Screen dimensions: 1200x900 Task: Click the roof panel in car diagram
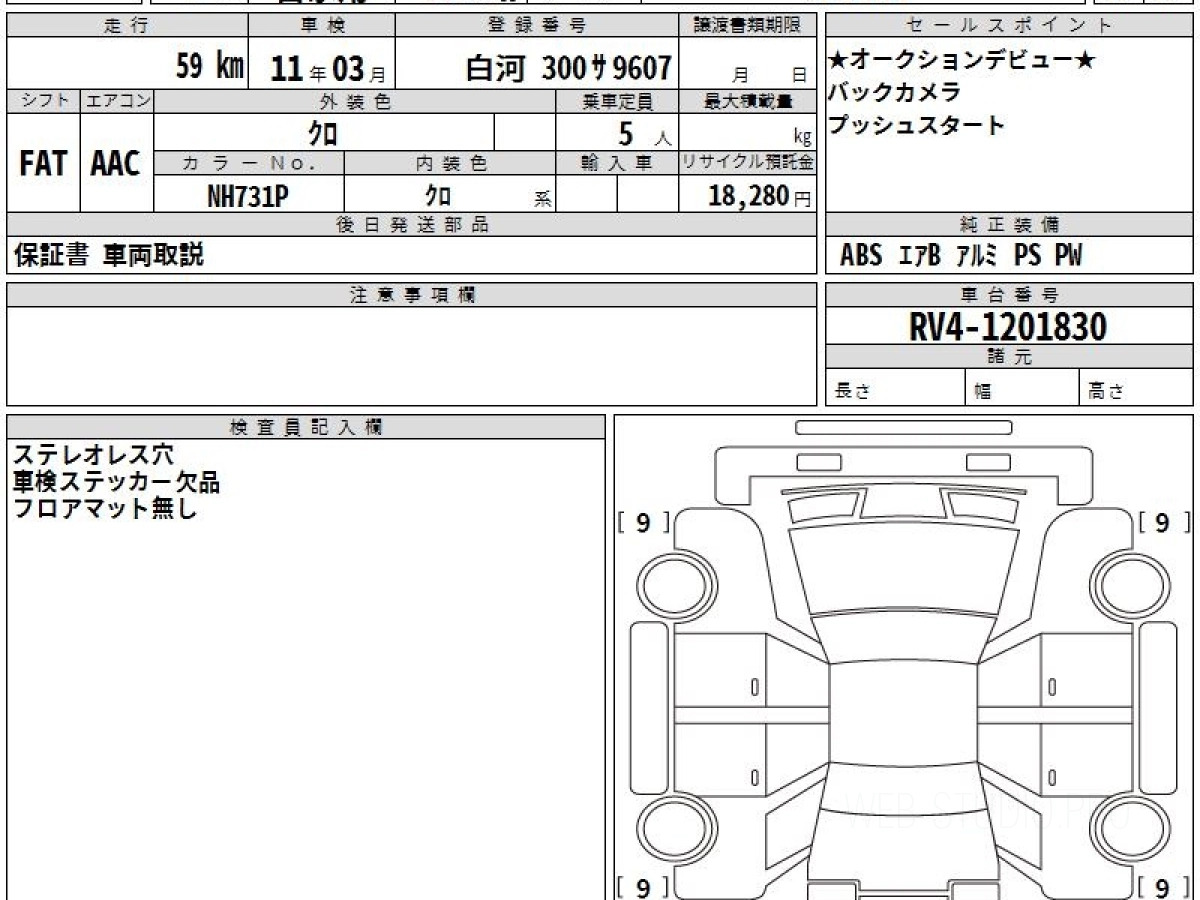(x=897, y=718)
